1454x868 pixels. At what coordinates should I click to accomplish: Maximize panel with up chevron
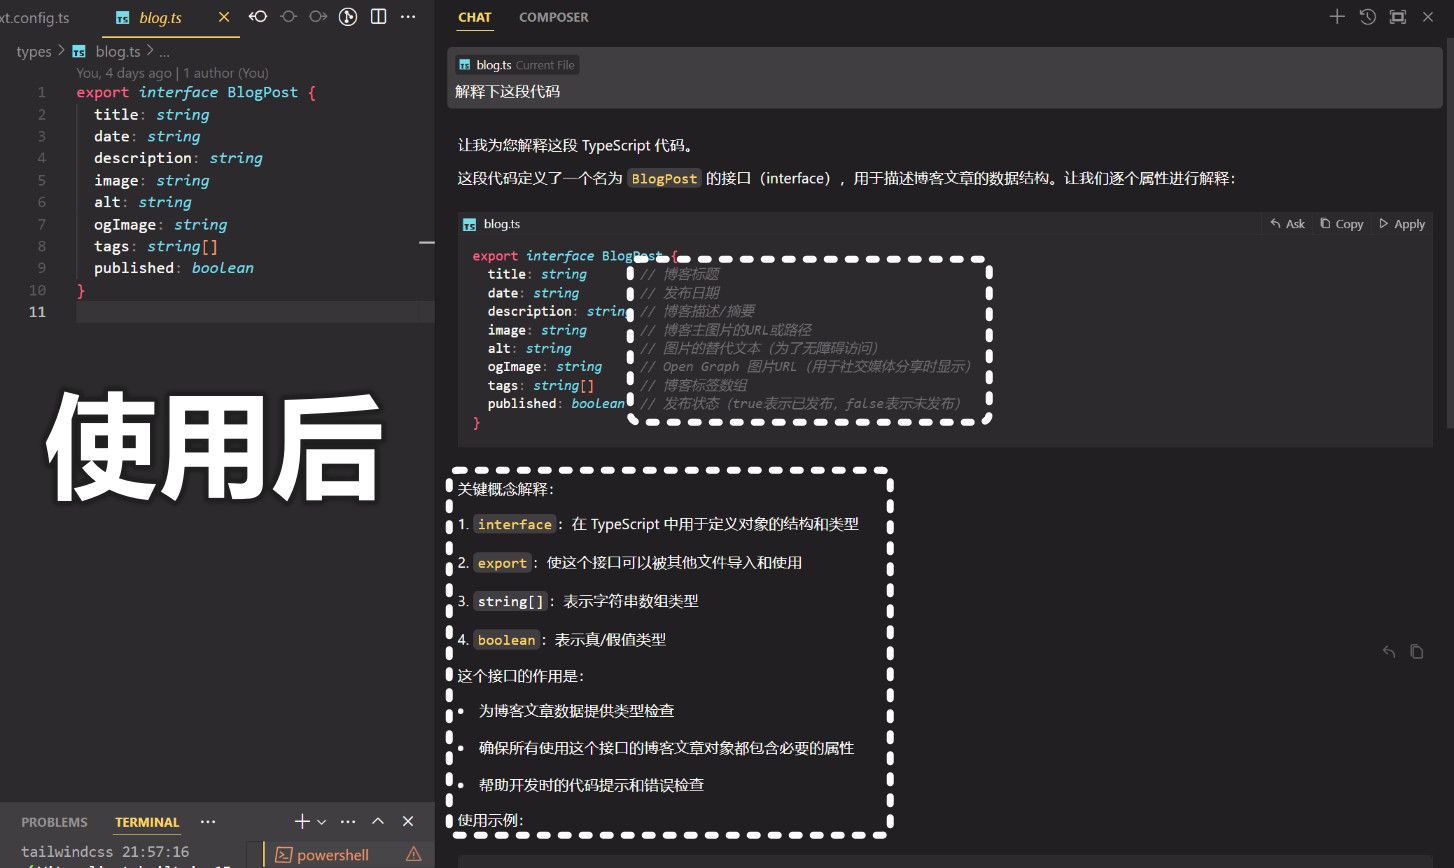[378, 821]
